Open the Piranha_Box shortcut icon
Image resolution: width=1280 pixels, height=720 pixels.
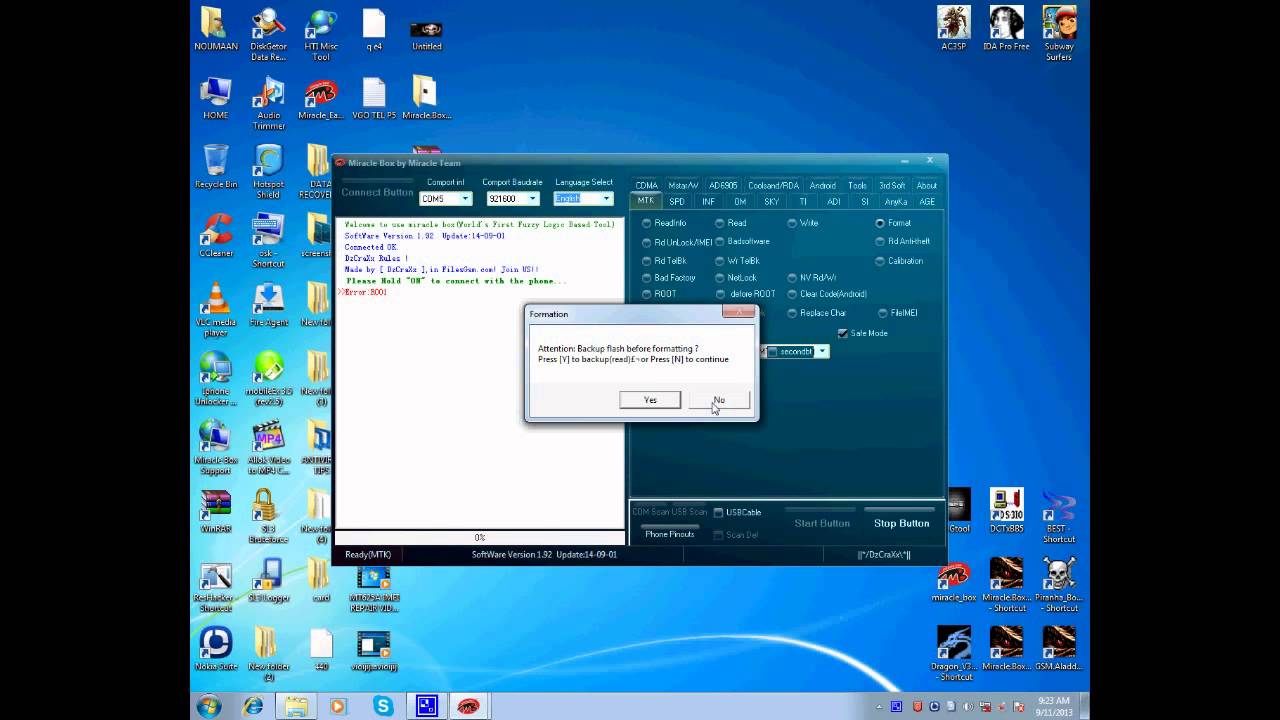[1059, 585]
